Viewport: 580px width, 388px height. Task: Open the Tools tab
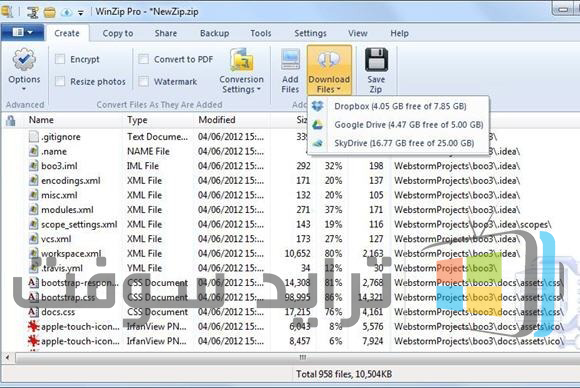click(x=261, y=33)
